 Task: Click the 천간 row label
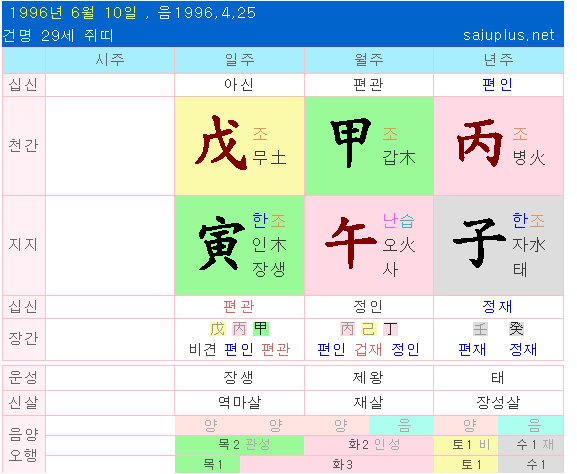(24, 145)
